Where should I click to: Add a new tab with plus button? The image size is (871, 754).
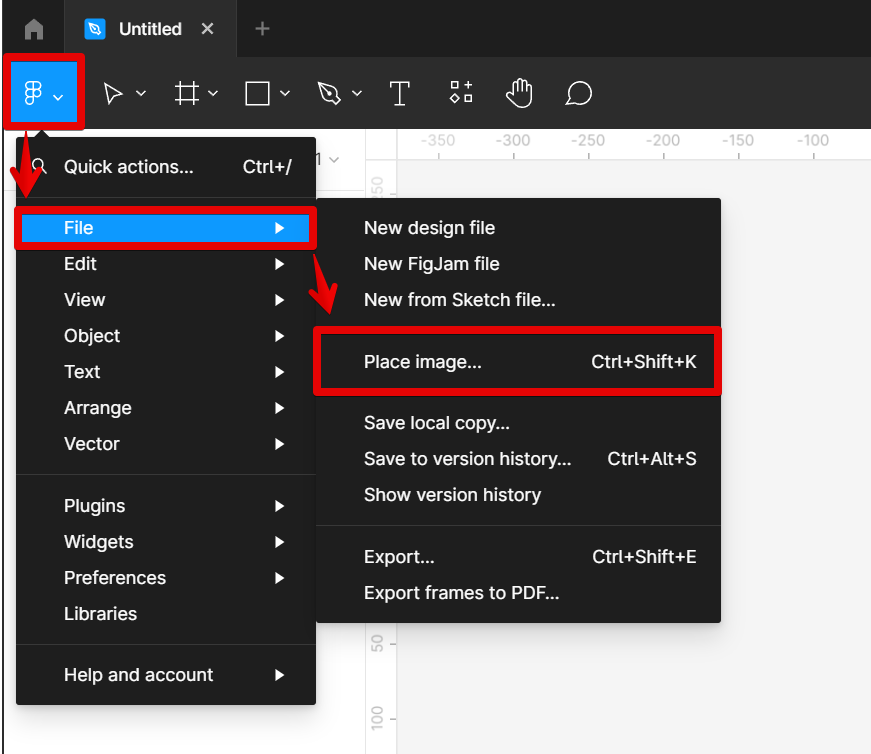point(262,29)
